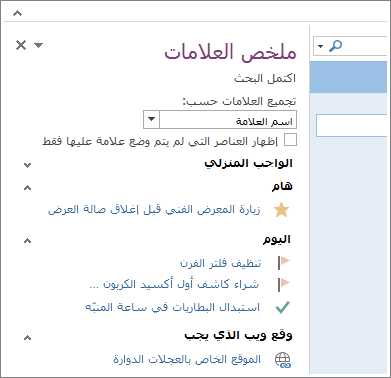This screenshot has width=391, height=378.
Task: Expand the 'الواجب المنزلي' group
Action: pyautogui.click(x=28, y=165)
